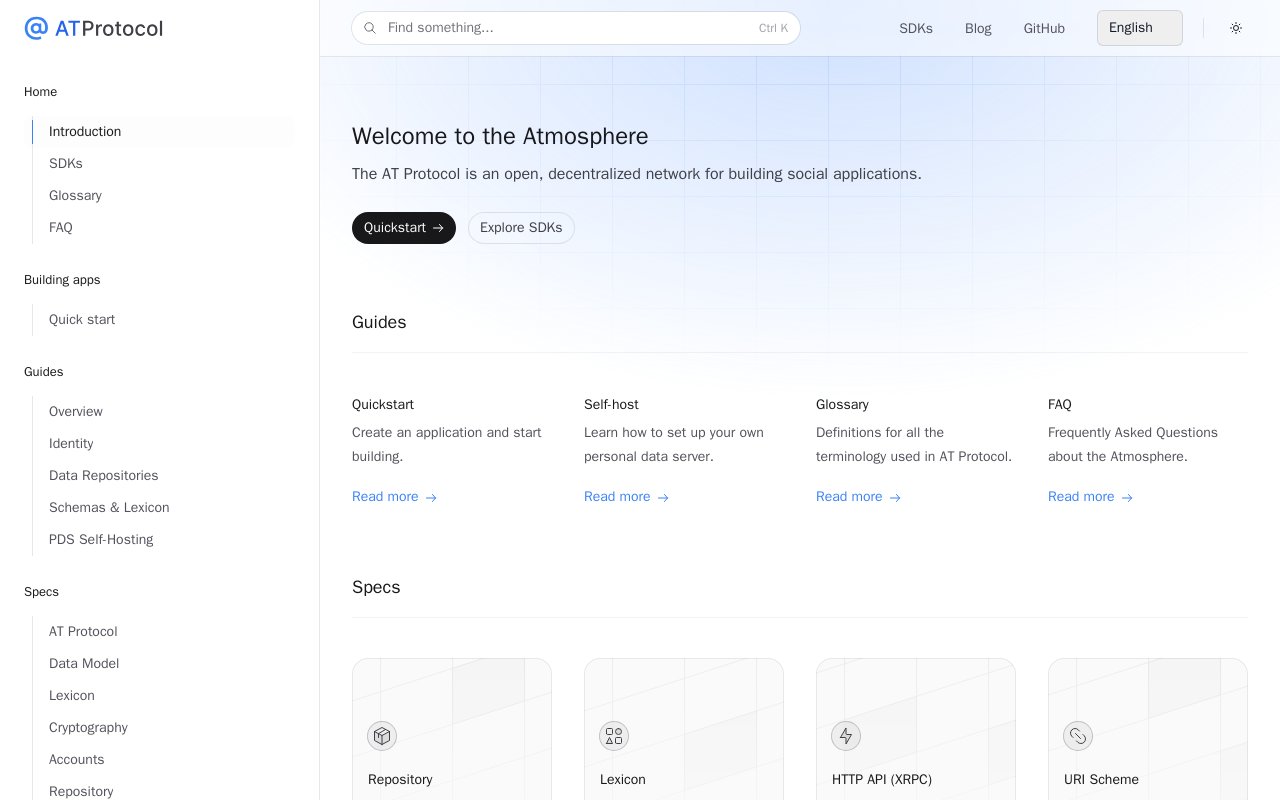Follow Read more under FAQ guide

point(1091,497)
